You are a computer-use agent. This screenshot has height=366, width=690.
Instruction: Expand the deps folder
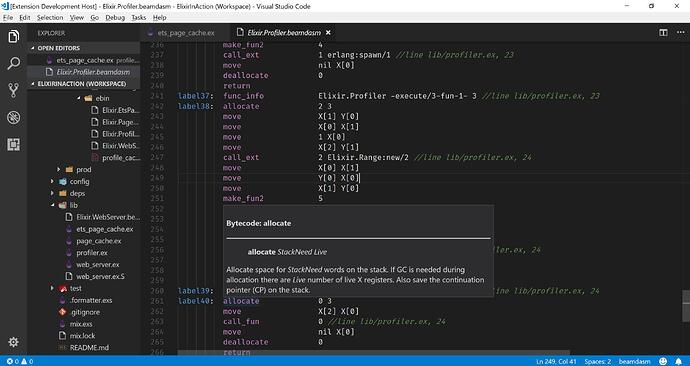(x=77, y=193)
